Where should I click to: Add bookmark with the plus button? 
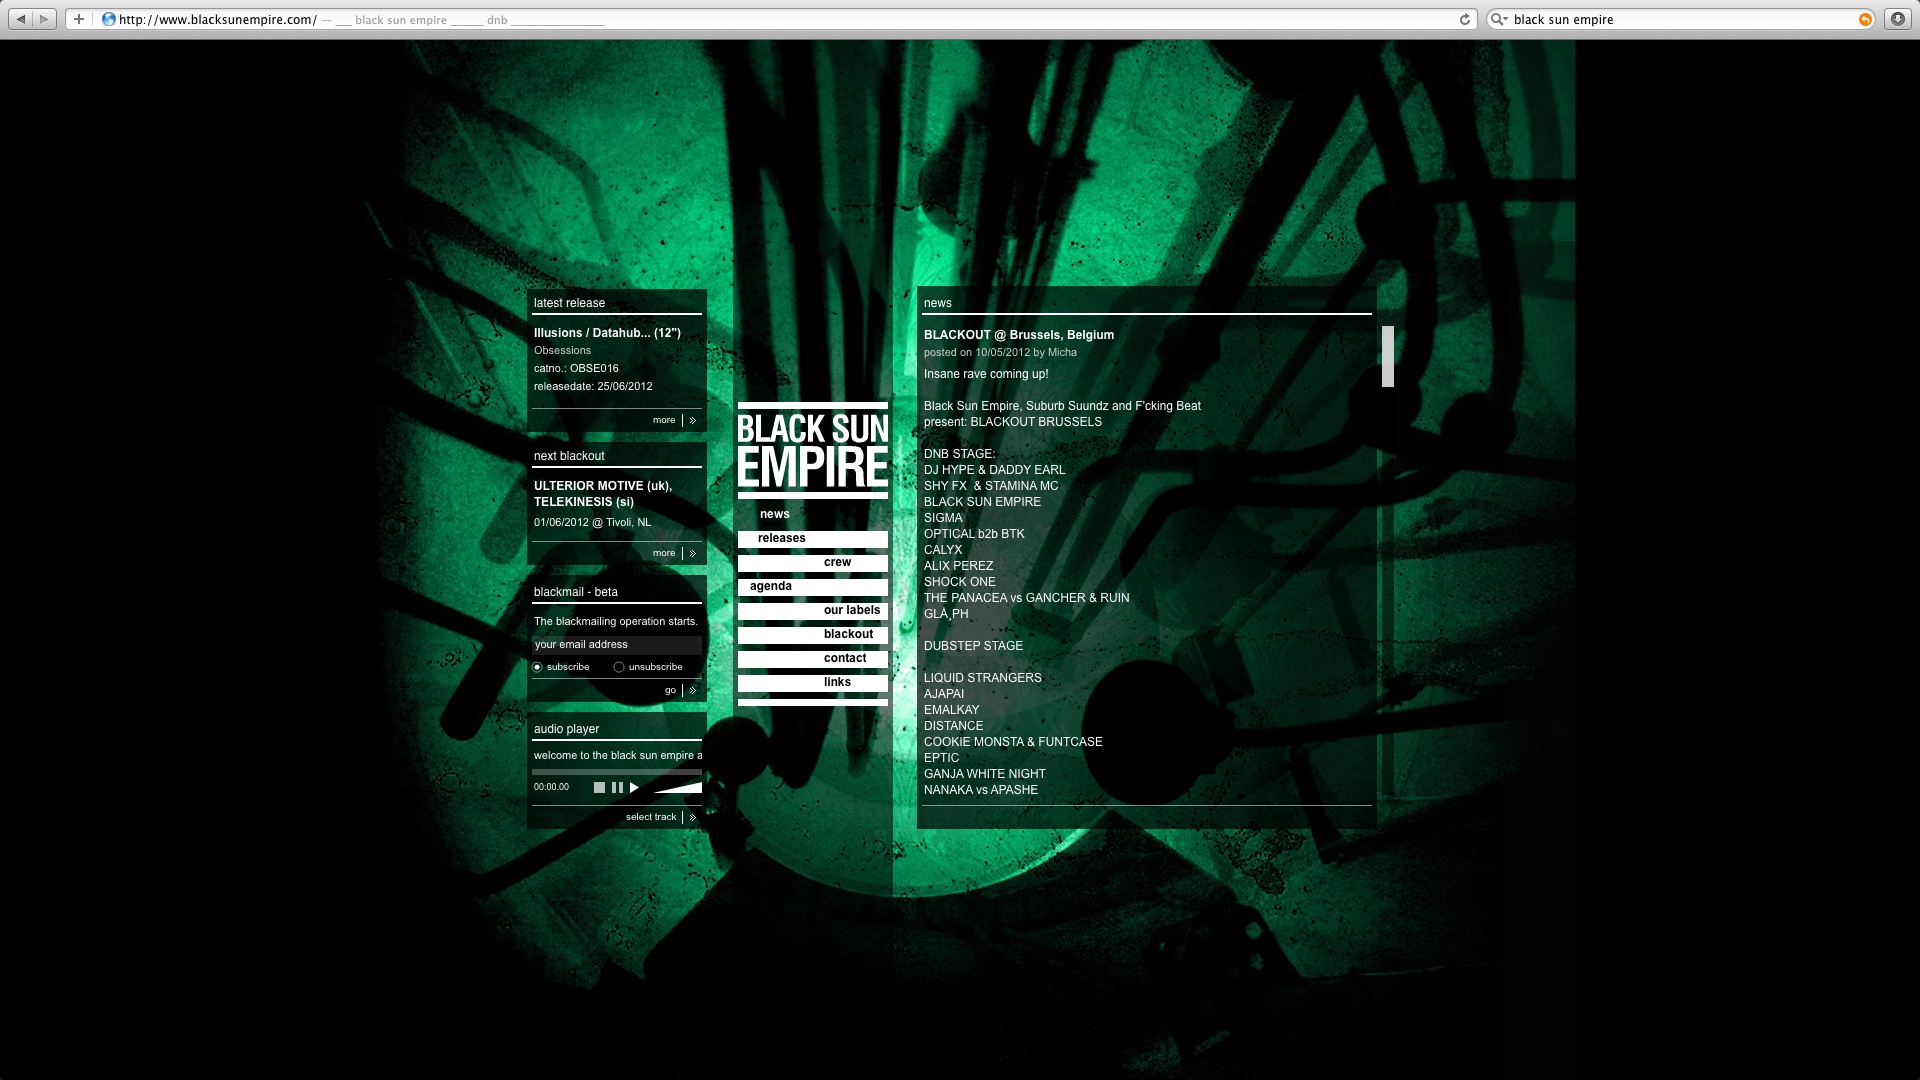(79, 19)
